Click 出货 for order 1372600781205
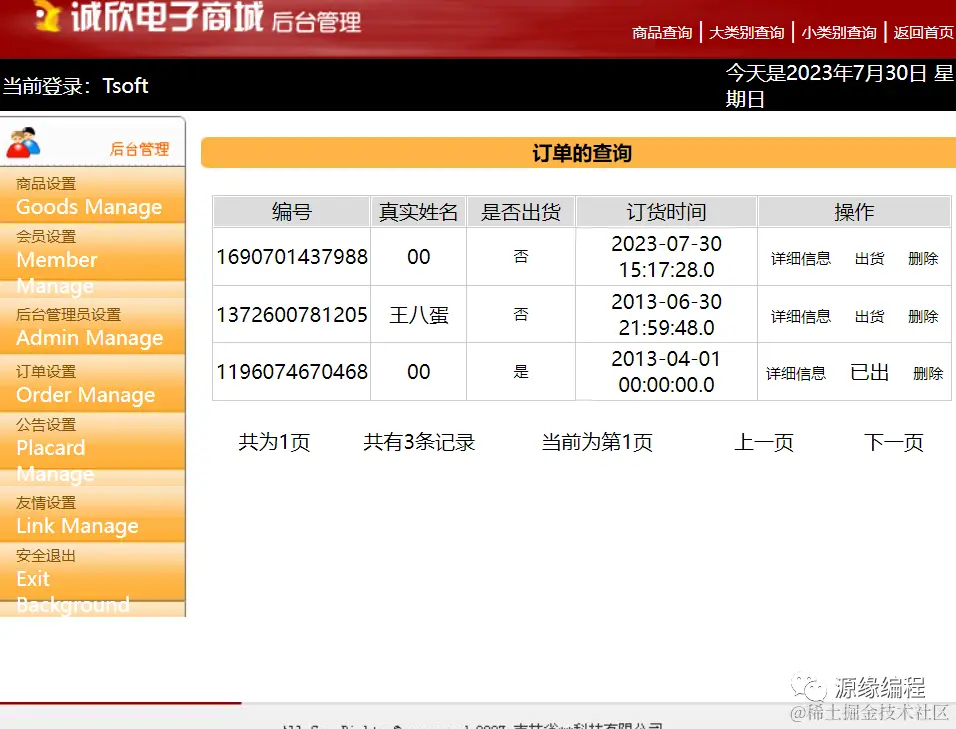The image size is (956, 729). click(869, 316)
